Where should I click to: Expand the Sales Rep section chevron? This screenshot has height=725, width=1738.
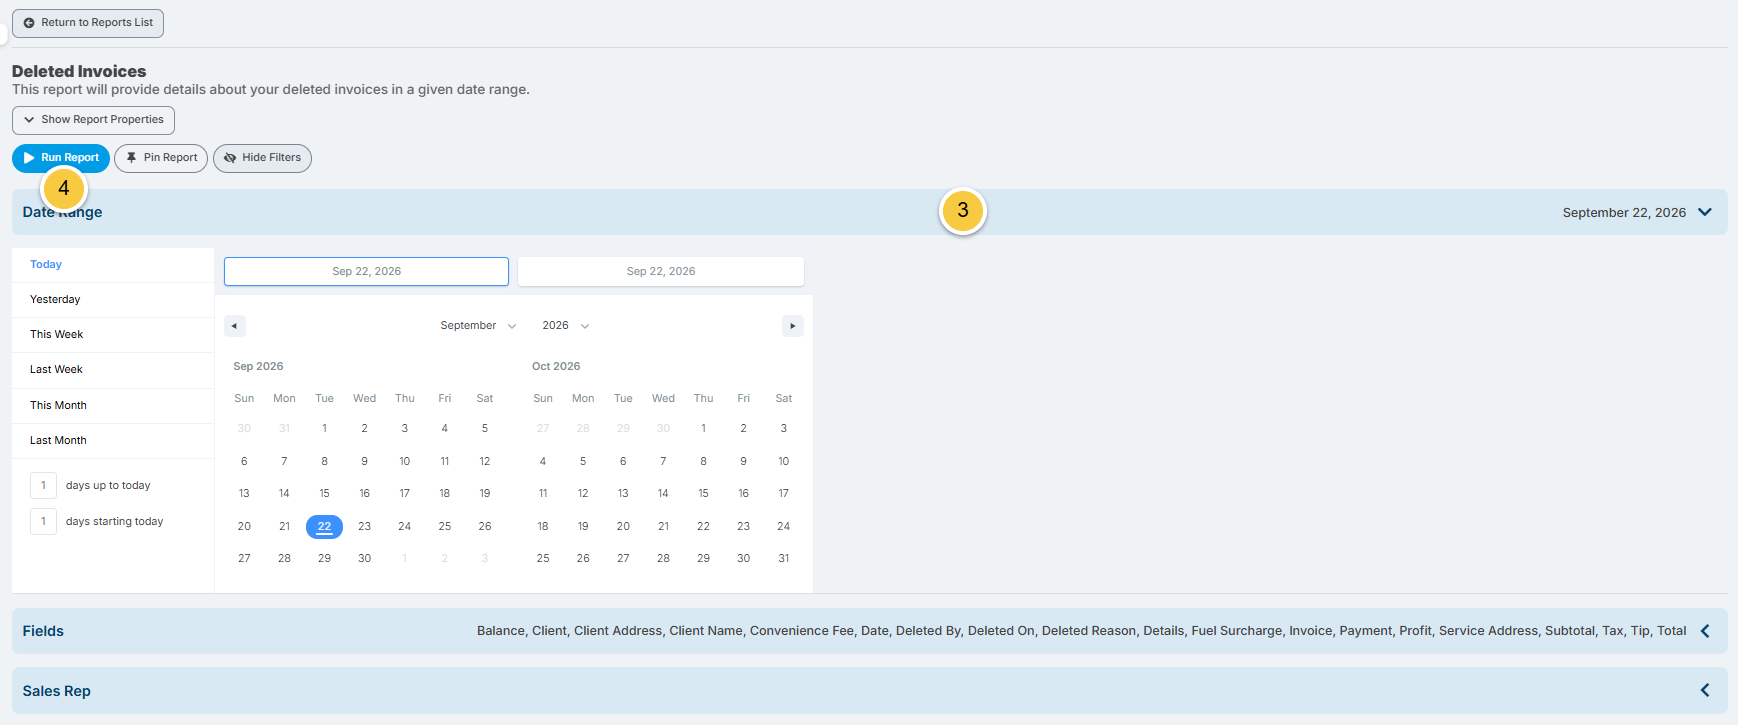pyautogui.click(x=1705, y=690)
